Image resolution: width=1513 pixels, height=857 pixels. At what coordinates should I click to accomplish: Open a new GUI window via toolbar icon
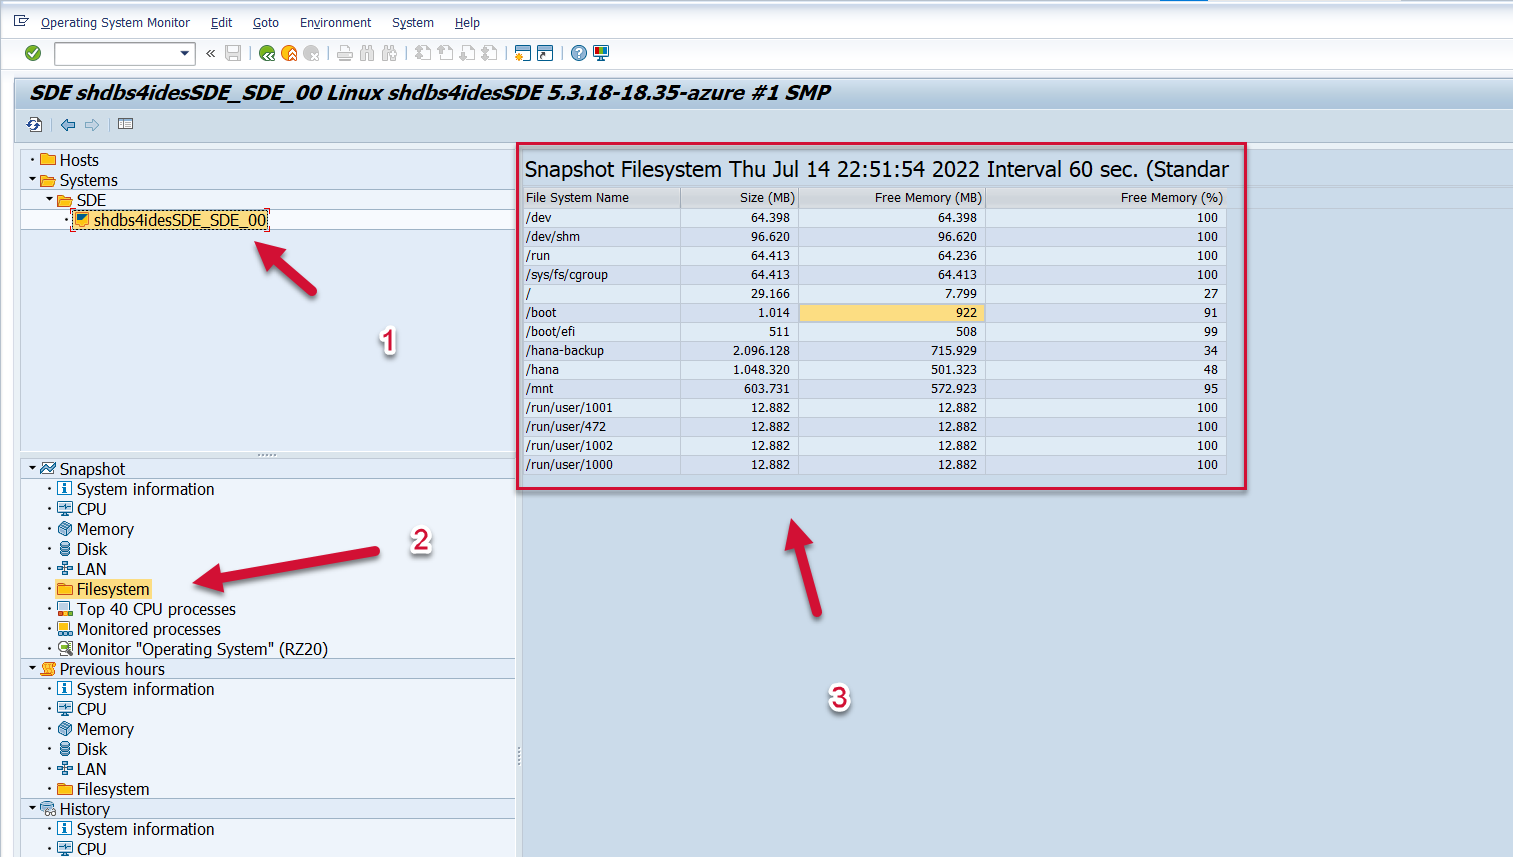pyautogui.click(x=522, y=53)
